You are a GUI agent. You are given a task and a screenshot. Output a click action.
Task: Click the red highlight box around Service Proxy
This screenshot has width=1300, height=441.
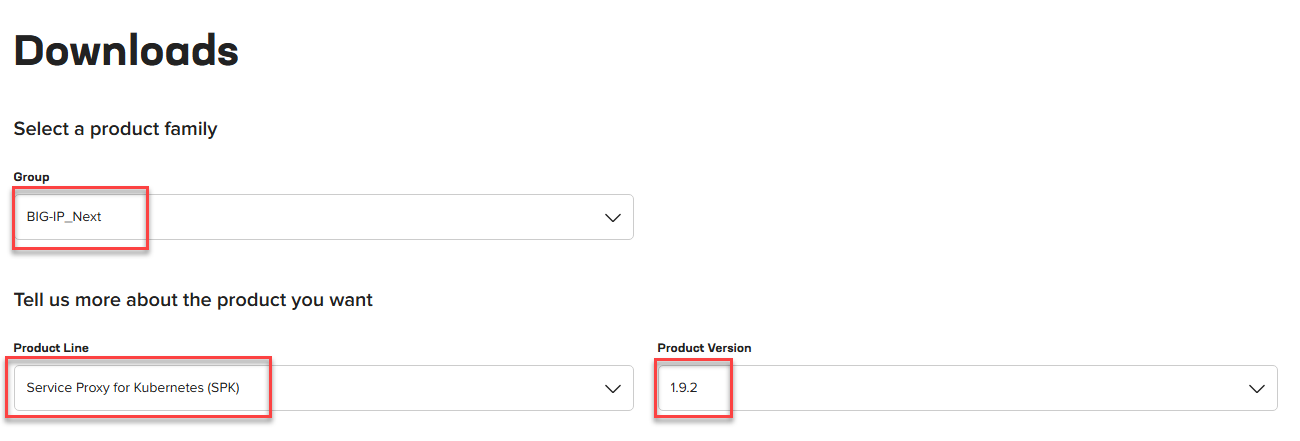pyautogui.click(x=142, y=387)
